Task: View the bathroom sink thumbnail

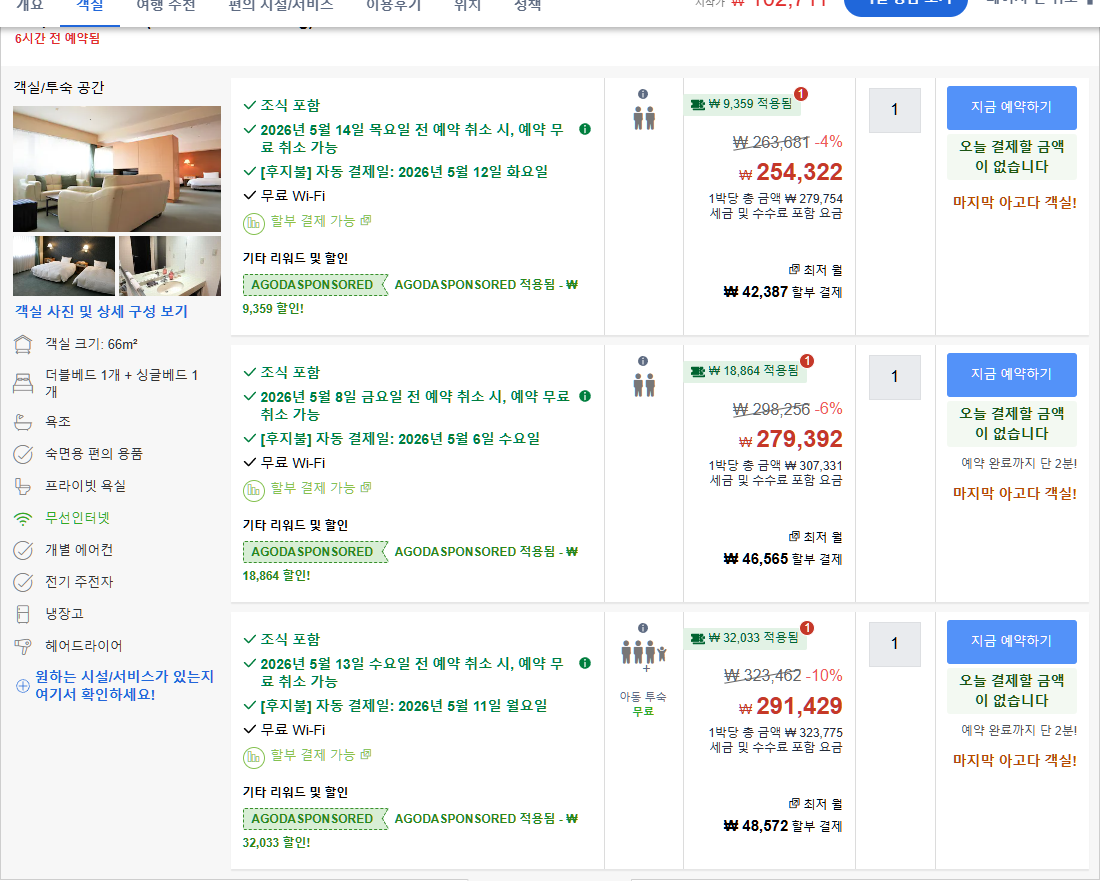Action: (x=170, y=266)
